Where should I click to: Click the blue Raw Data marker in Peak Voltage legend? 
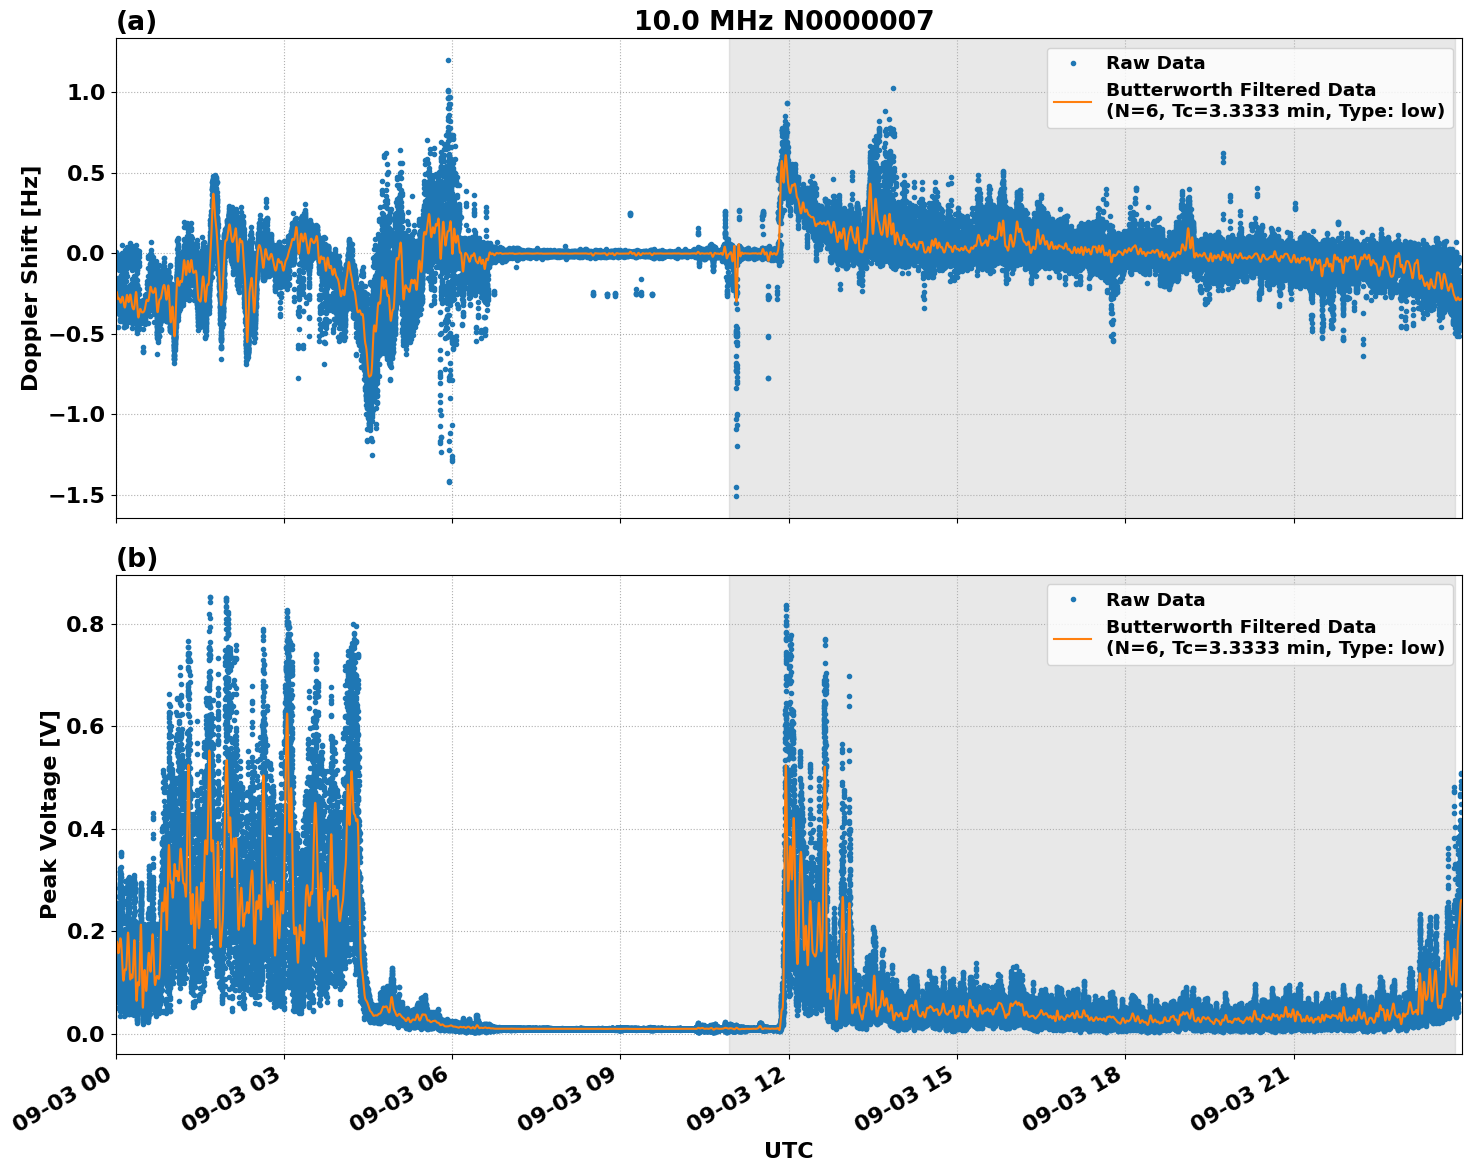click(1073, 600)
